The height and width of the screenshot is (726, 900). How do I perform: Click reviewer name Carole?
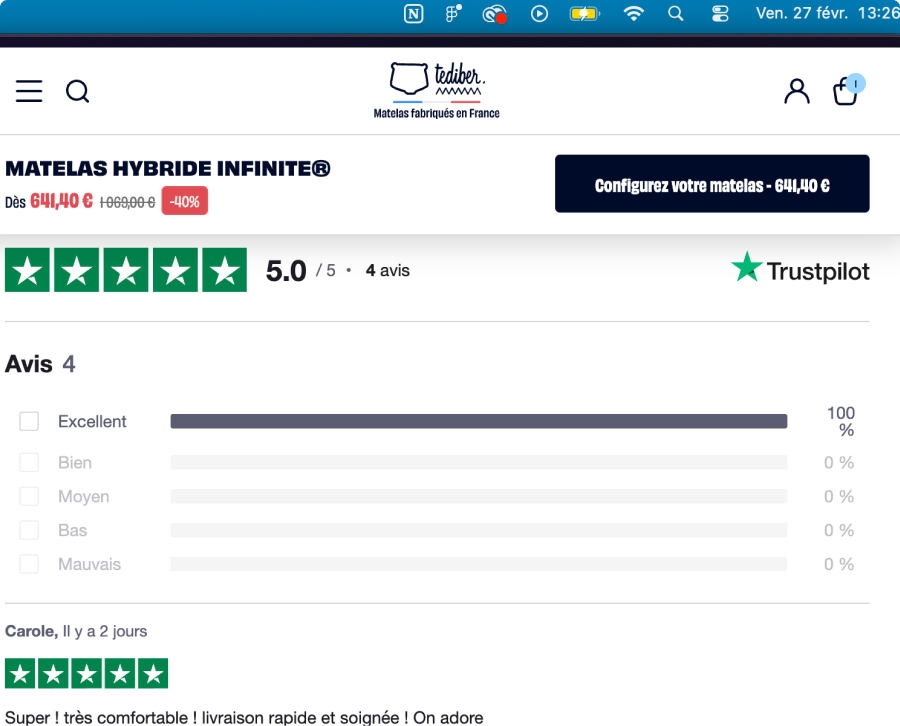[x=31, y=631]
